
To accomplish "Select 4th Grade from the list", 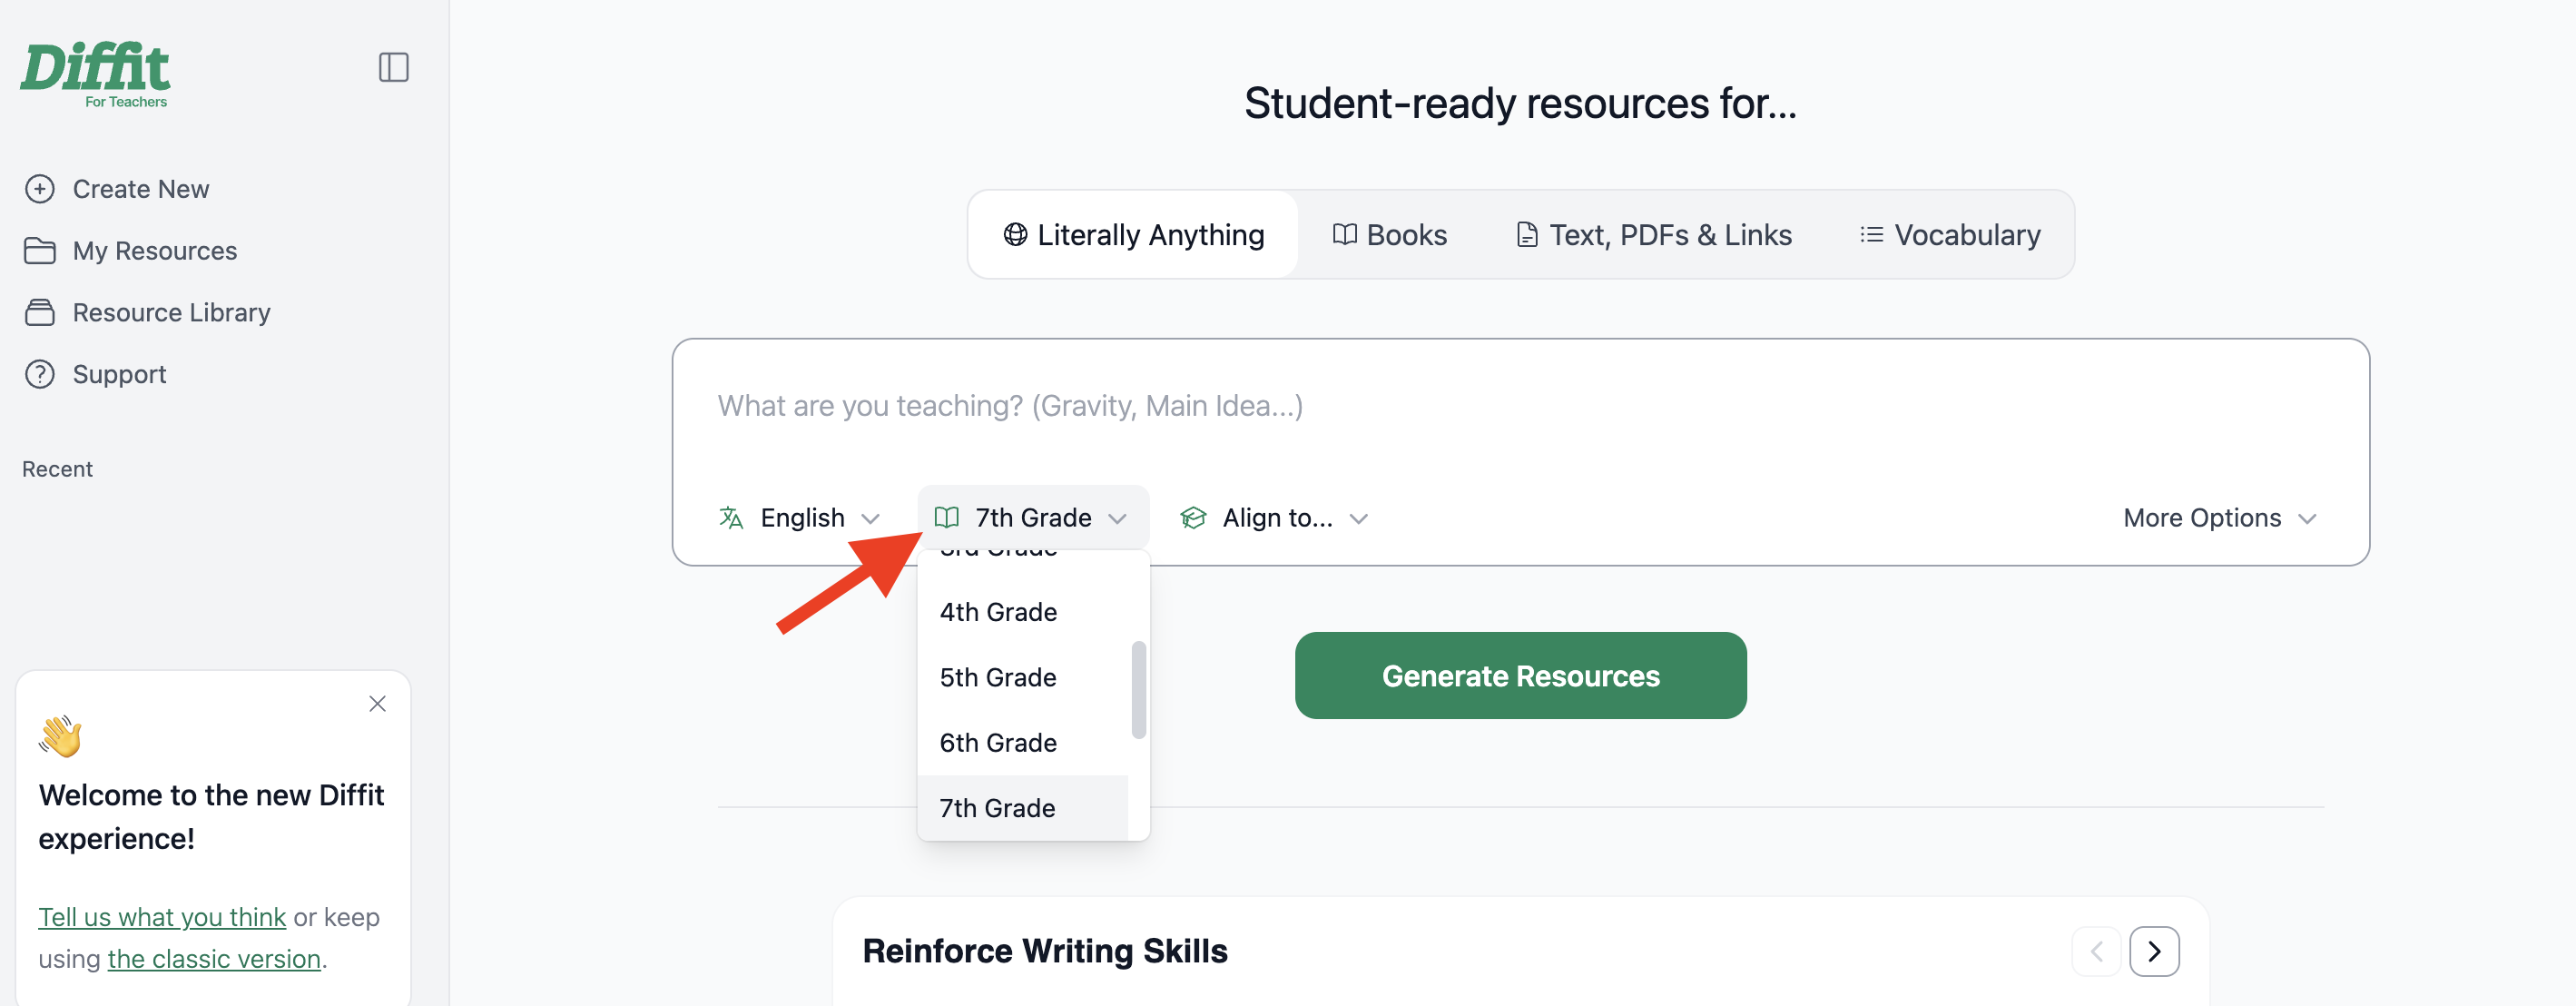I will [x=1022, y=612].
